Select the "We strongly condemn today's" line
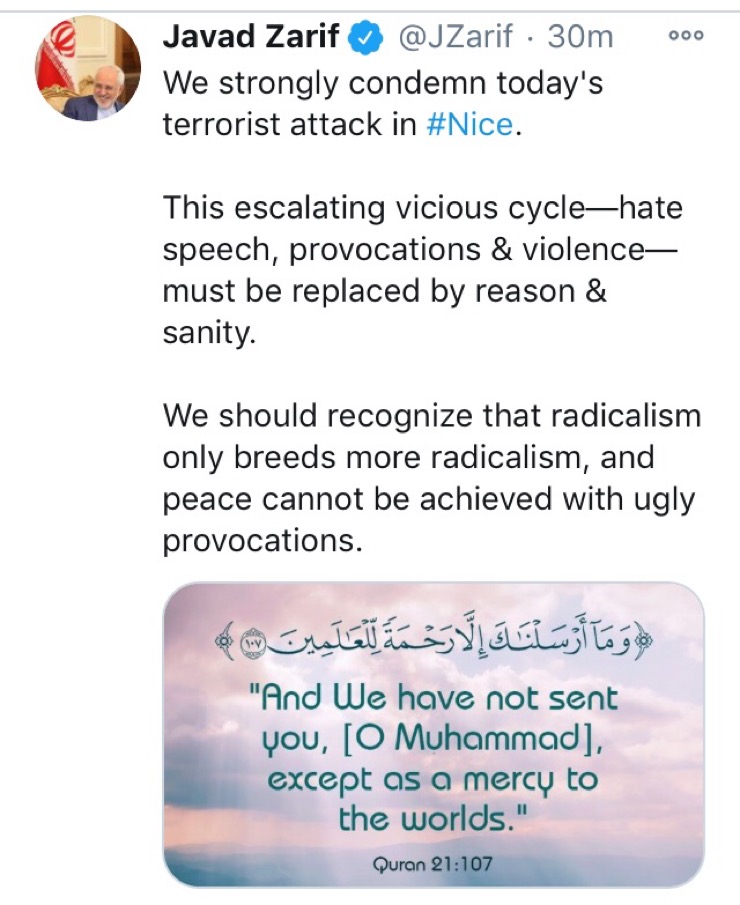 point(383,82)
